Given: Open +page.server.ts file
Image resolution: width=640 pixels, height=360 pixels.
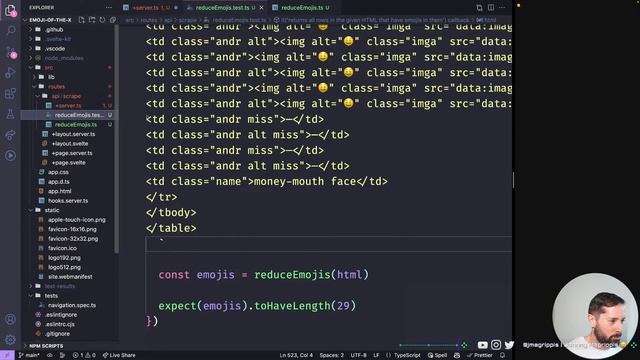Looking at the screenshot, I should pos(72,153).
